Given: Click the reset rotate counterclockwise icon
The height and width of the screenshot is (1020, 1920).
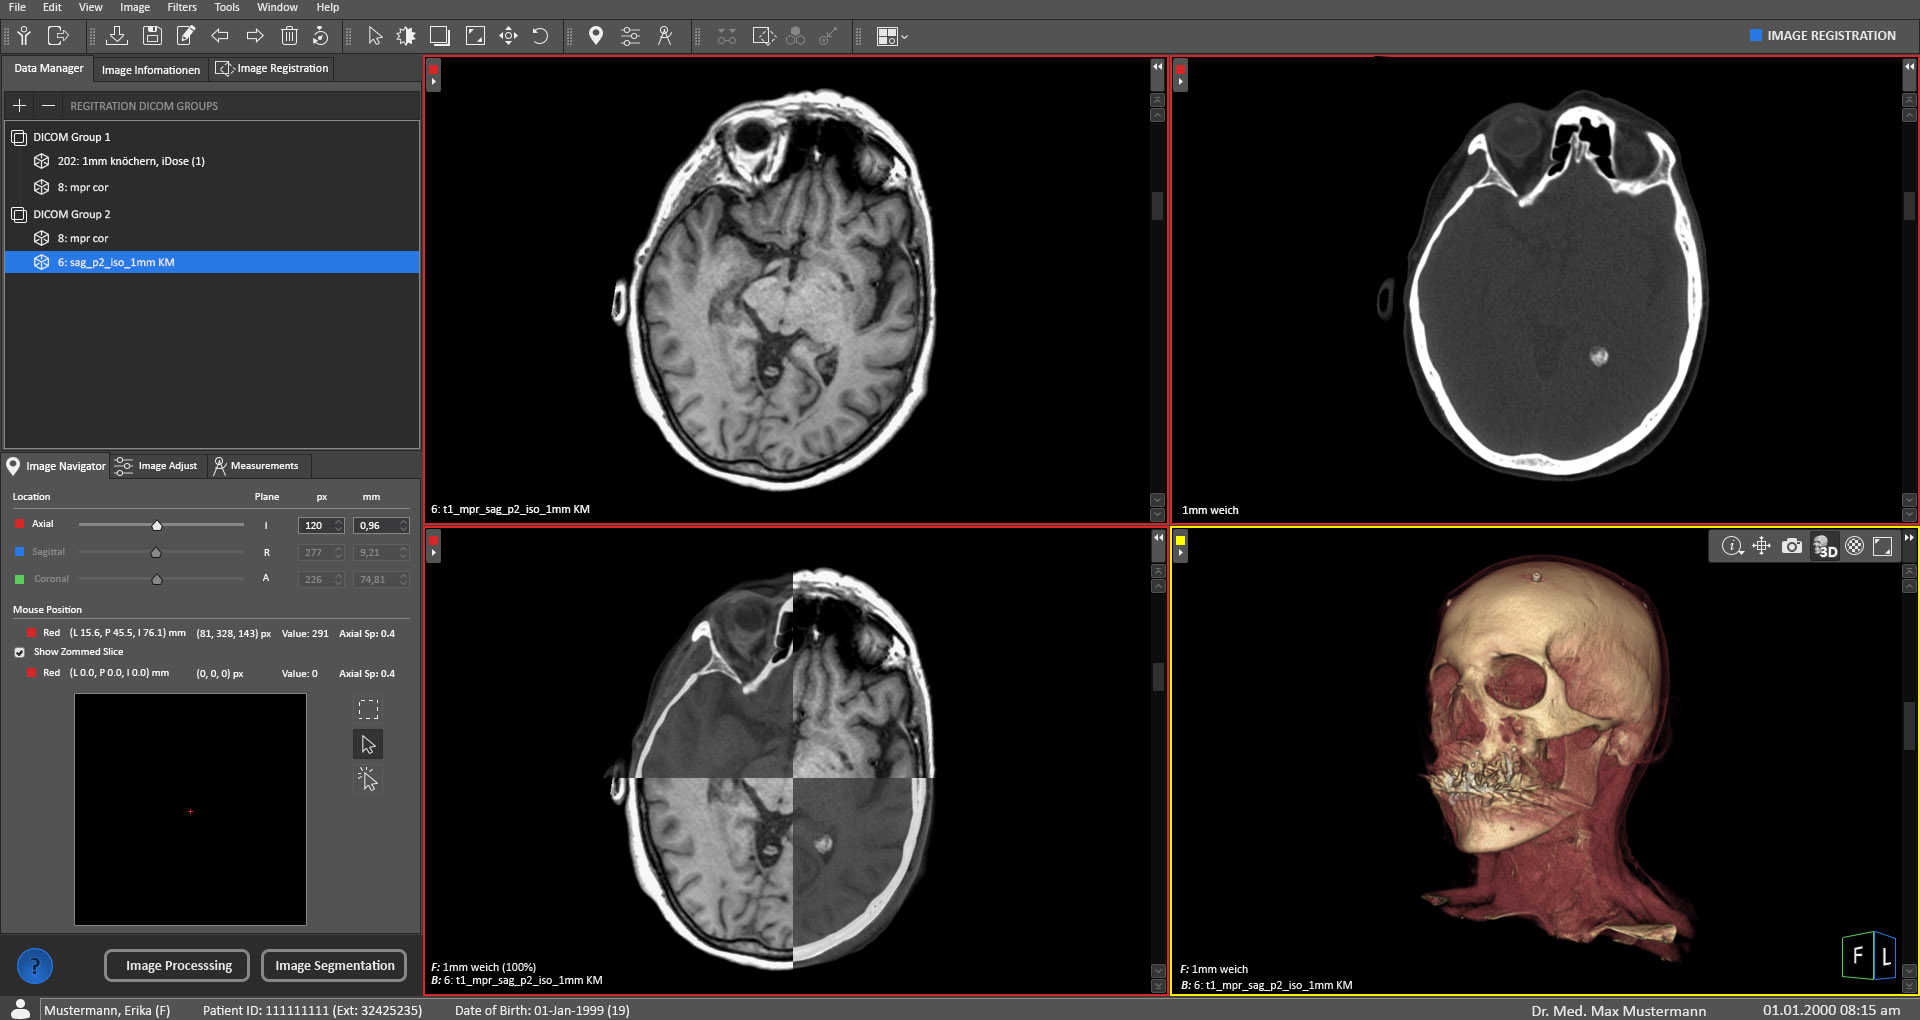Looking at the screenshot, I should pyautogui.click(x=540, y=36).
